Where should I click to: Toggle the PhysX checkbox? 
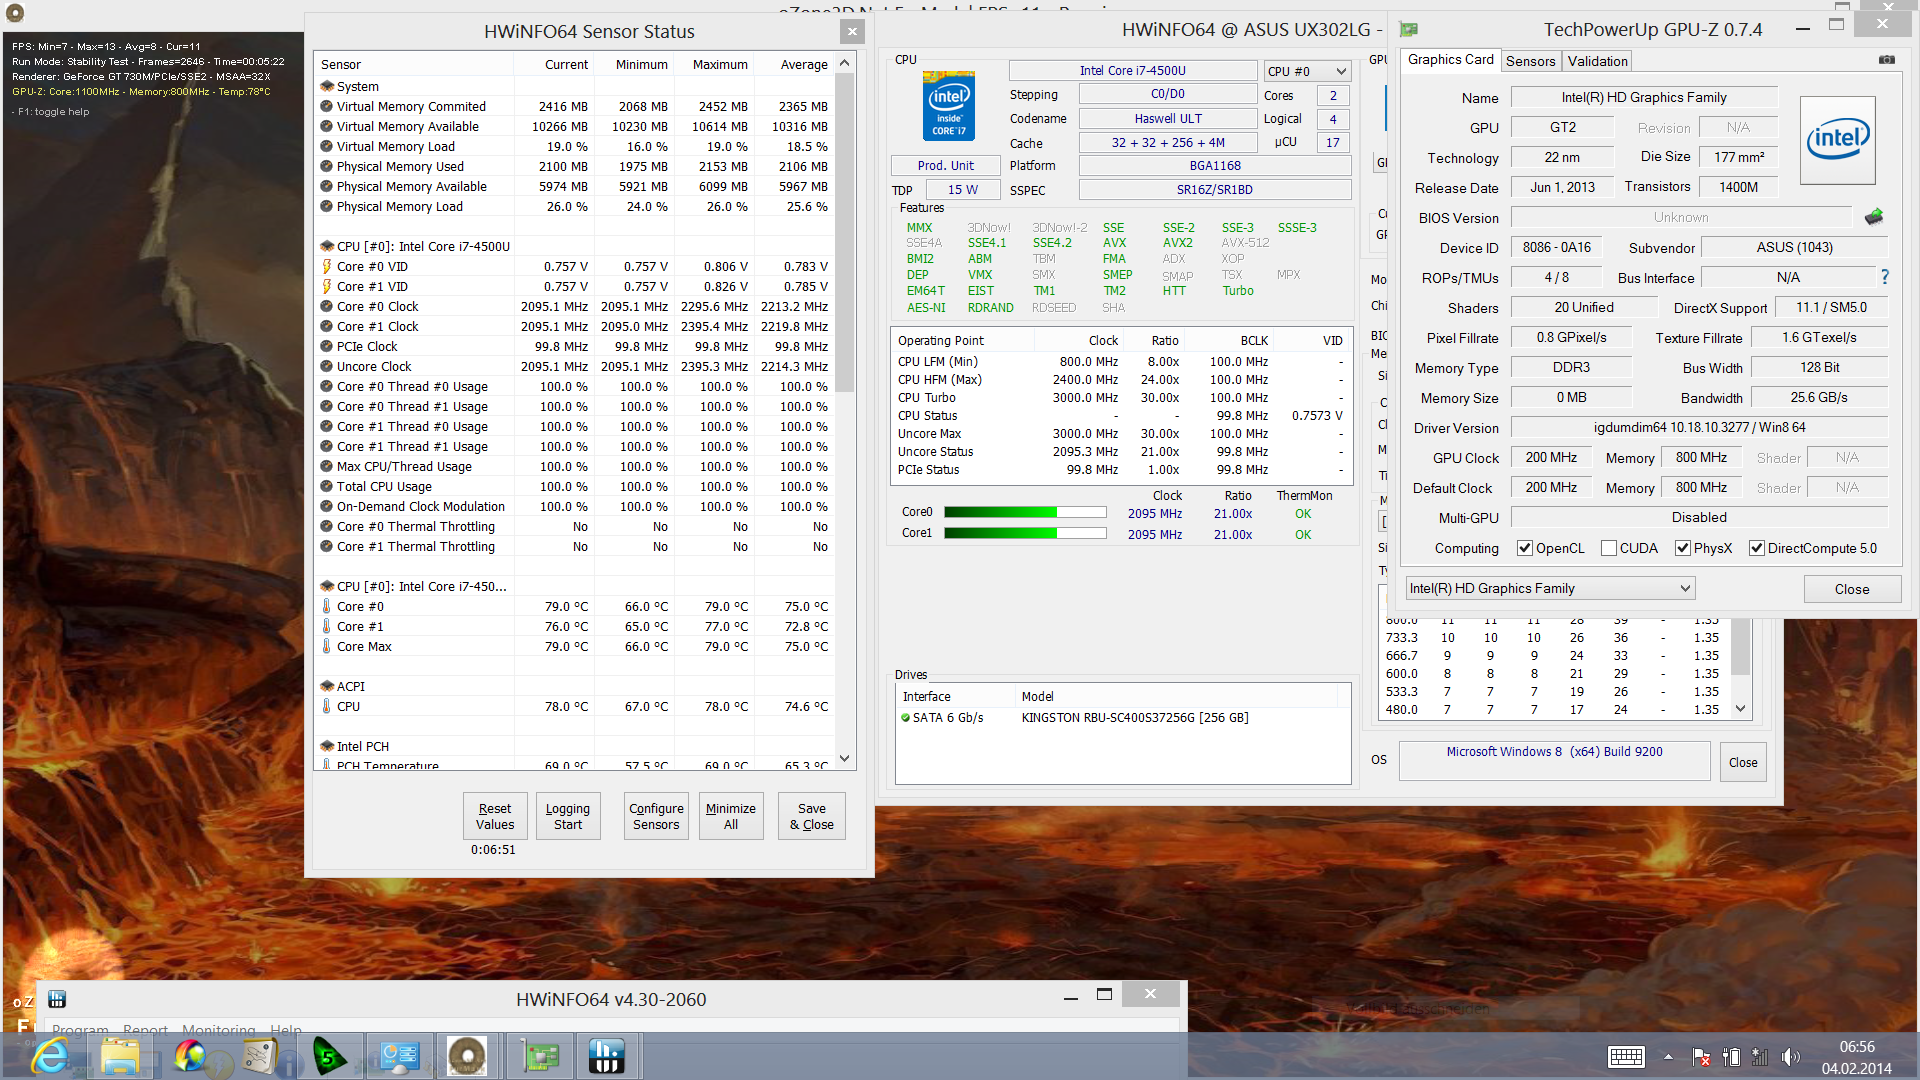click(1683, 548)
